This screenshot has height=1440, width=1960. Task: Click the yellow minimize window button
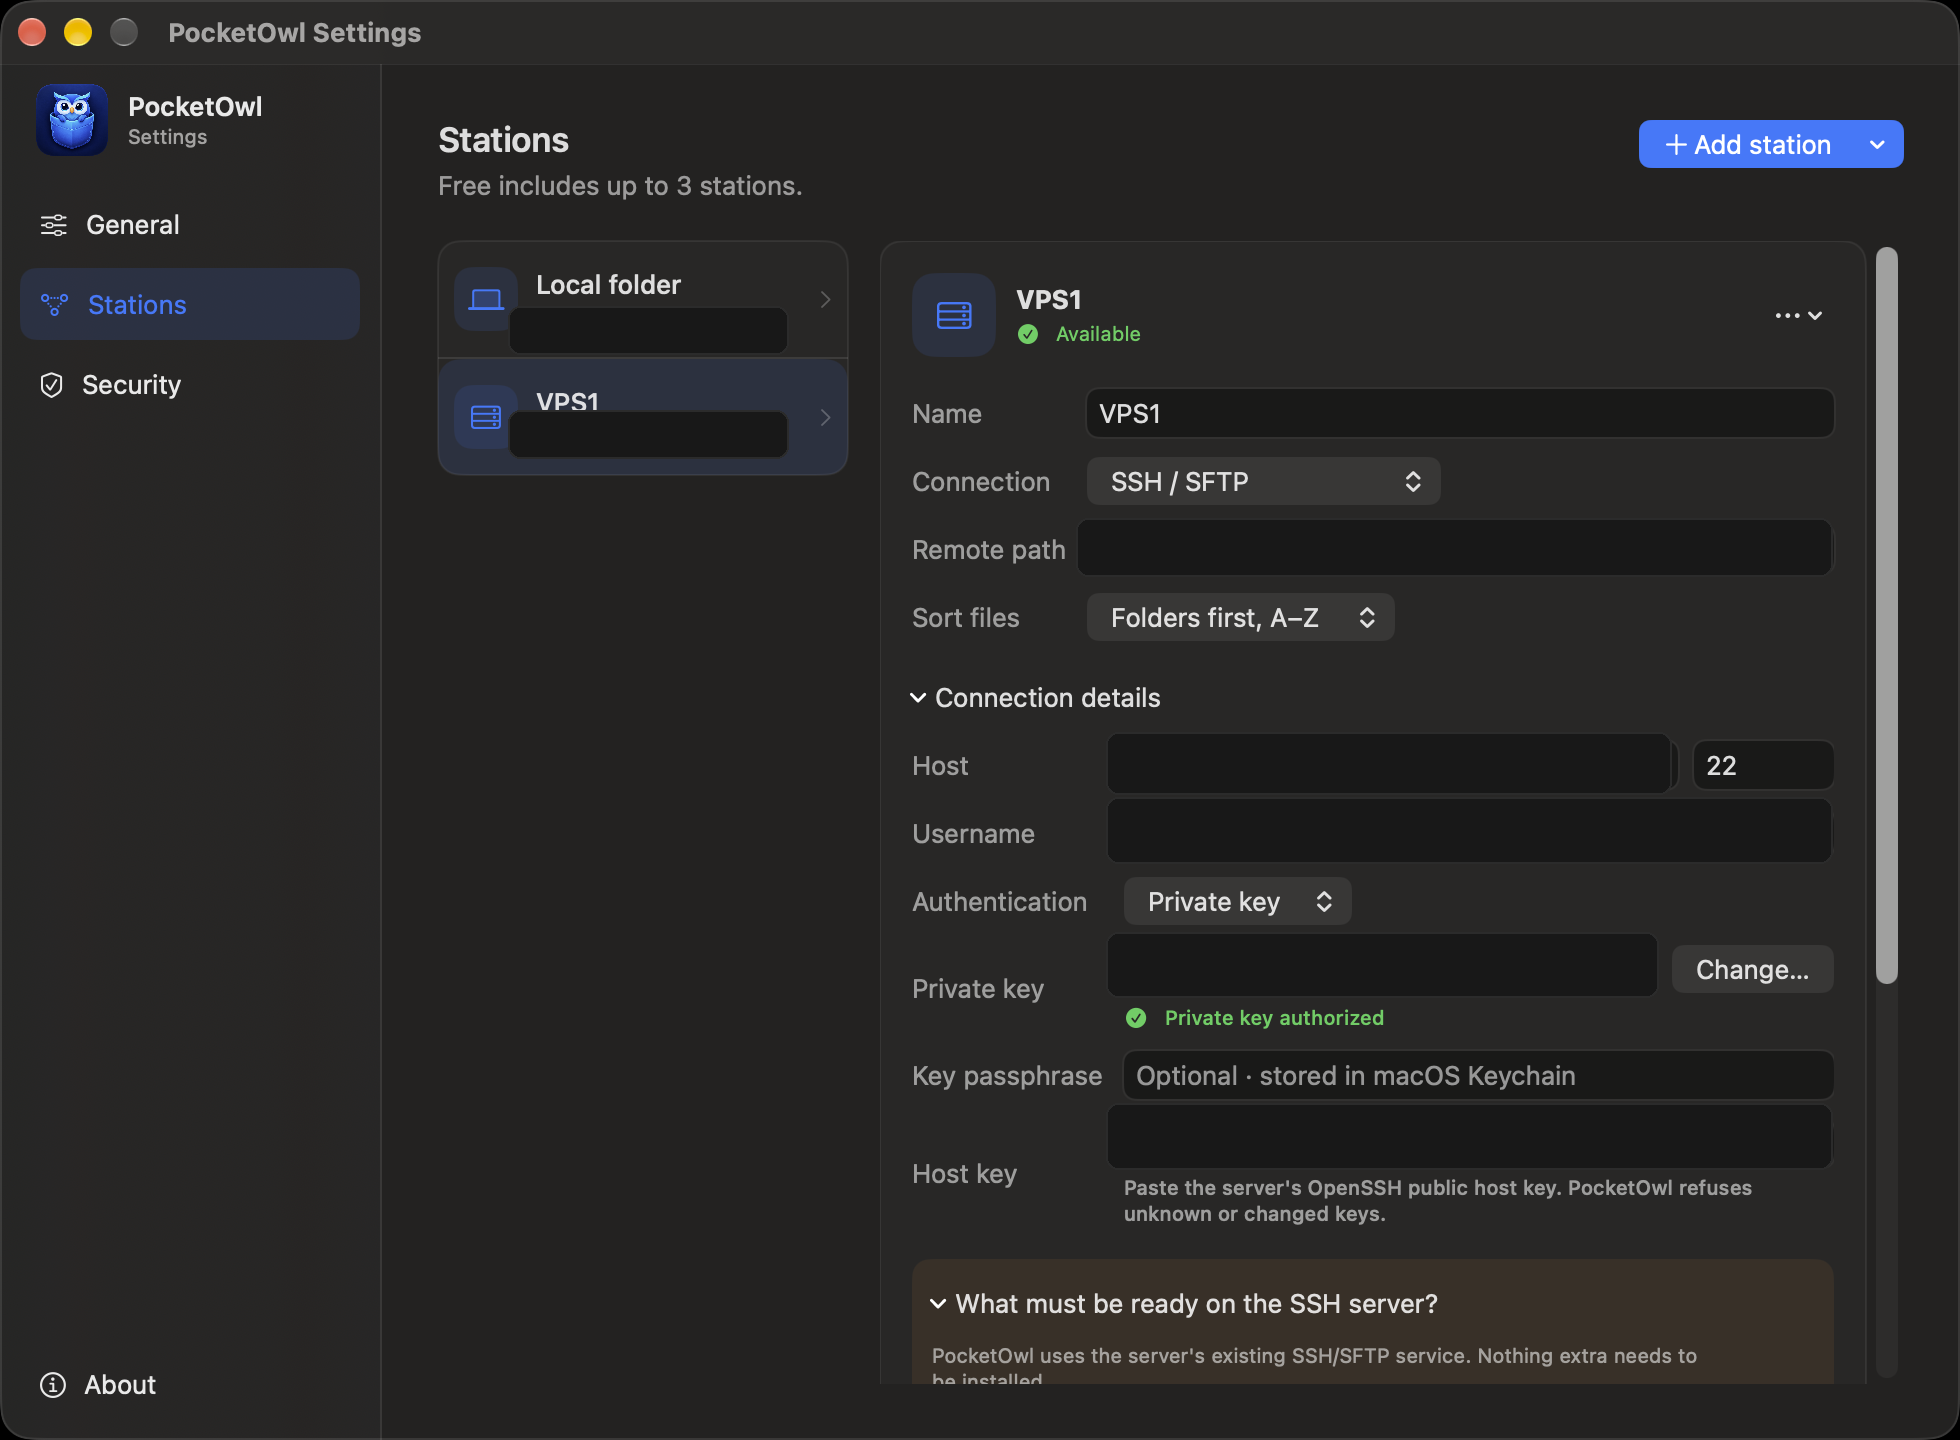click(78, 32)
